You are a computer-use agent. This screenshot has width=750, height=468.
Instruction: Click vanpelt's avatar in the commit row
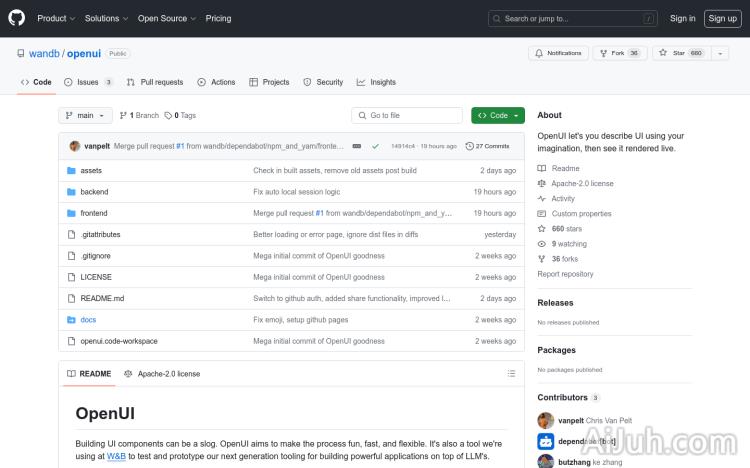tap(75, 146)
